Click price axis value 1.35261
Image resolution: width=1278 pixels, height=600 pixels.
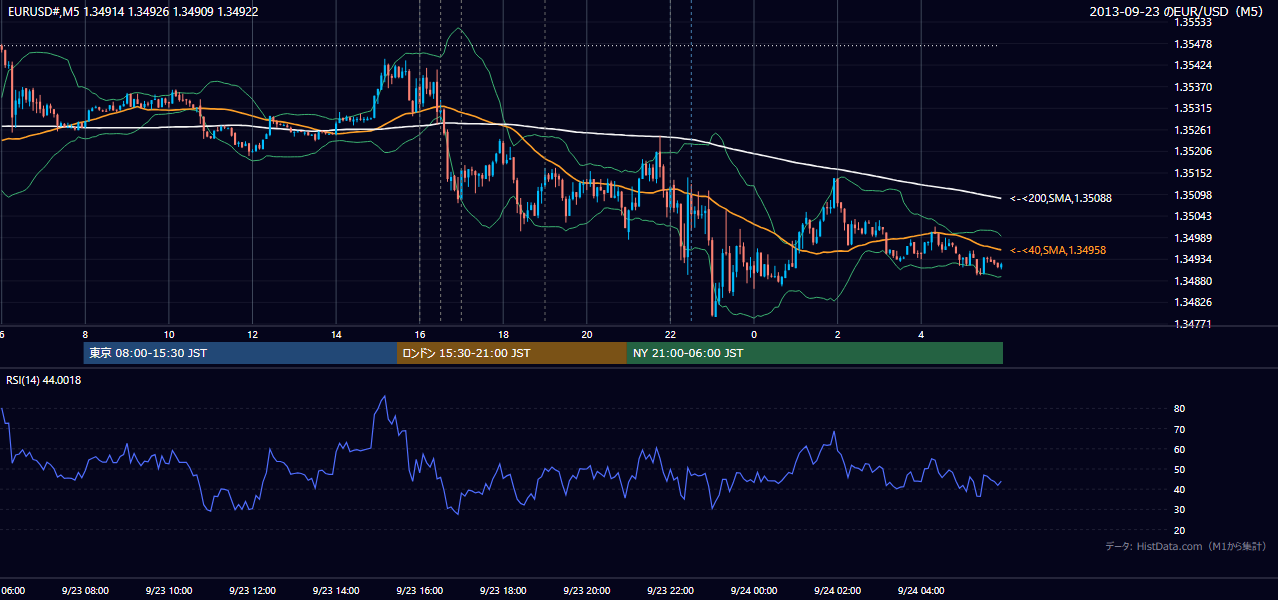[x=1194, y=130]
